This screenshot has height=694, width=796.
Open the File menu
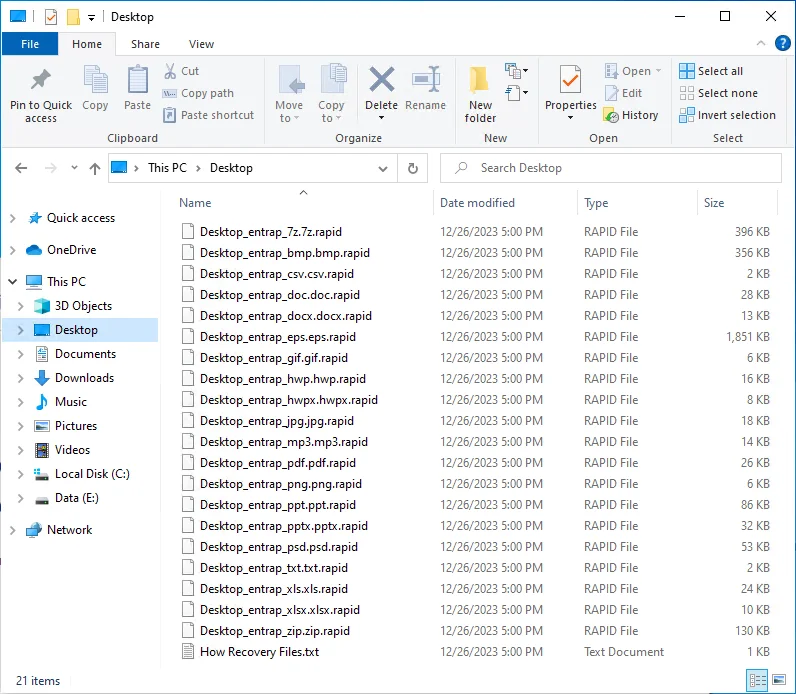point(30,44)
